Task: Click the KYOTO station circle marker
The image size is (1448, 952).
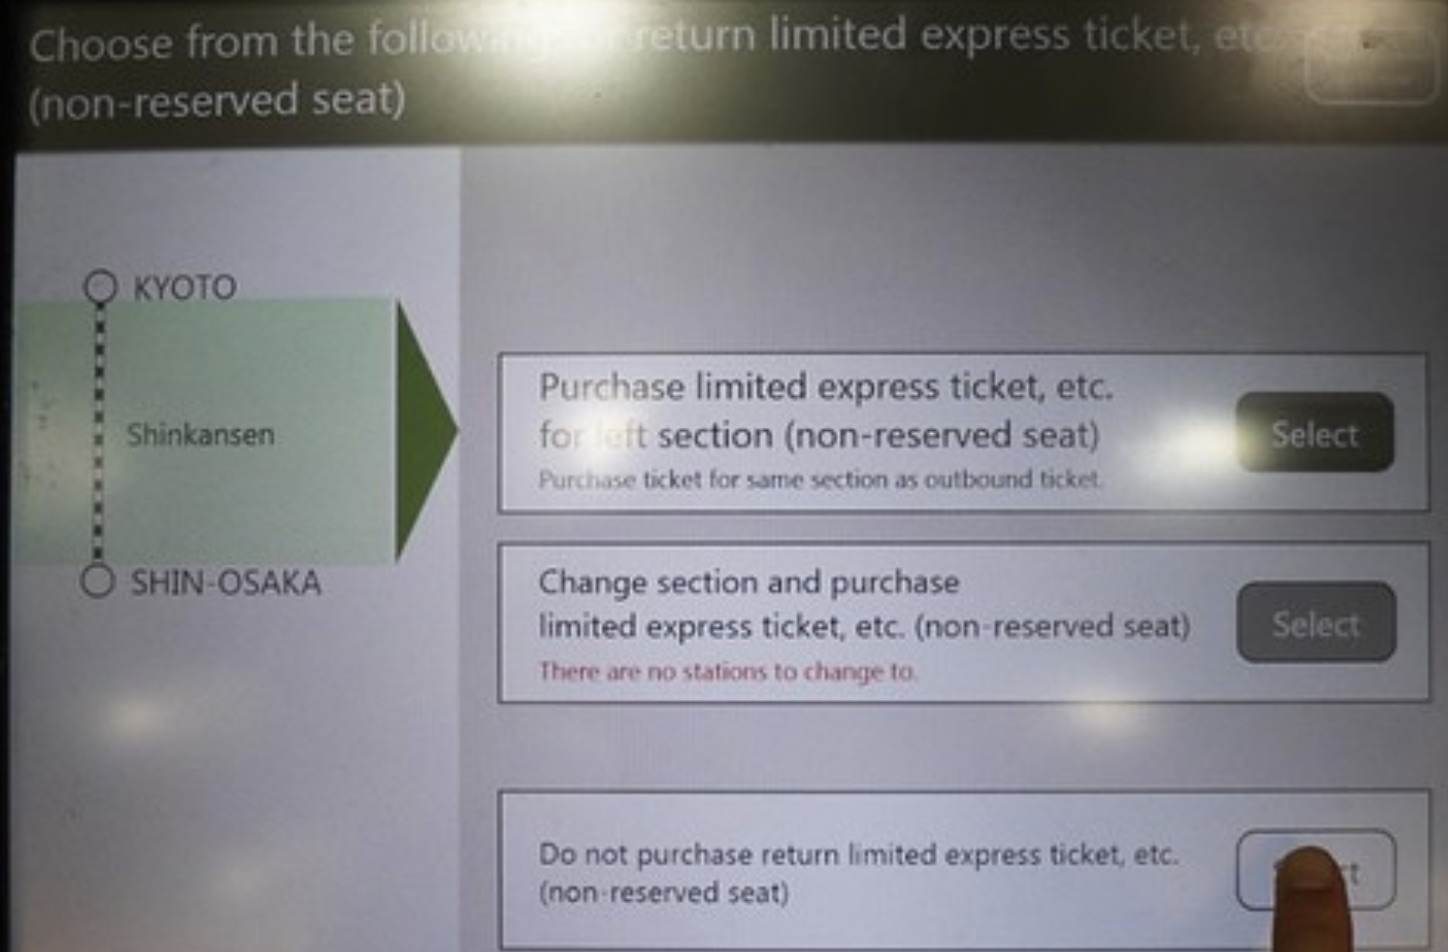Action: [100, 287]
